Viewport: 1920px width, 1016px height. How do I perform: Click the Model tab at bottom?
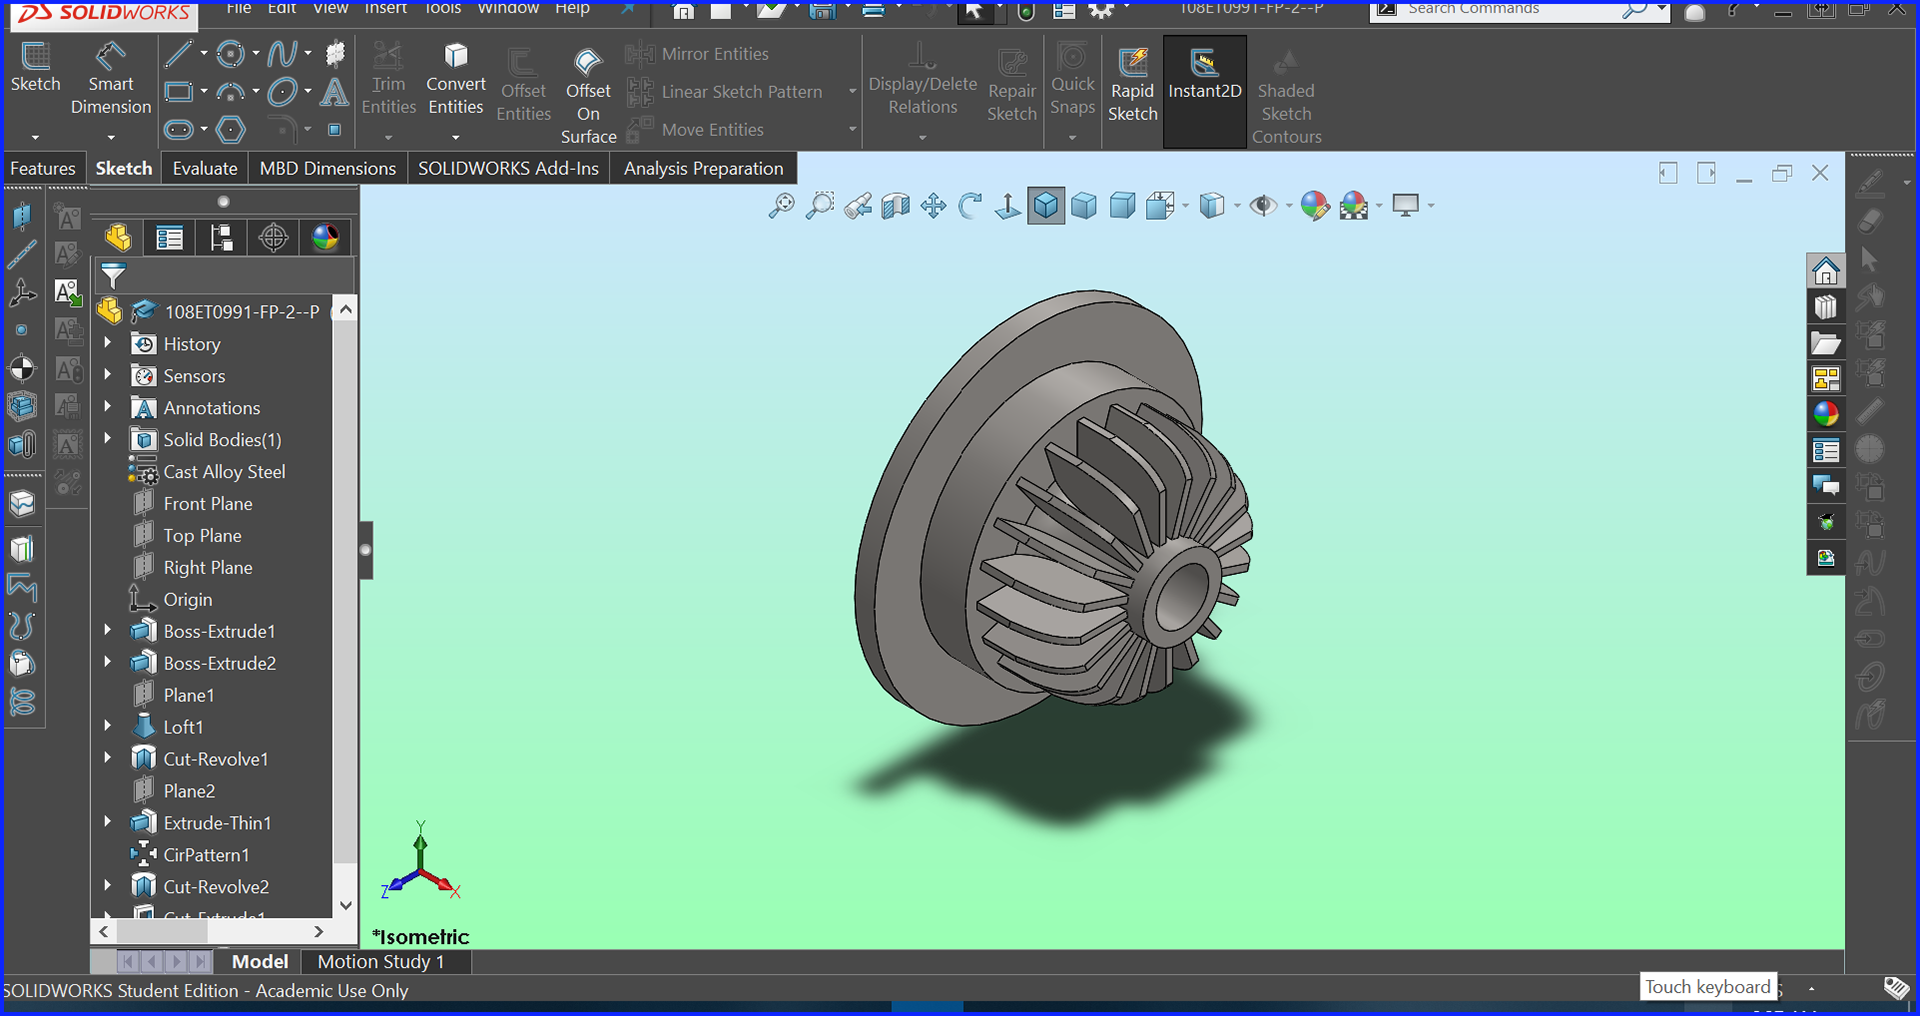click(260, 961)
